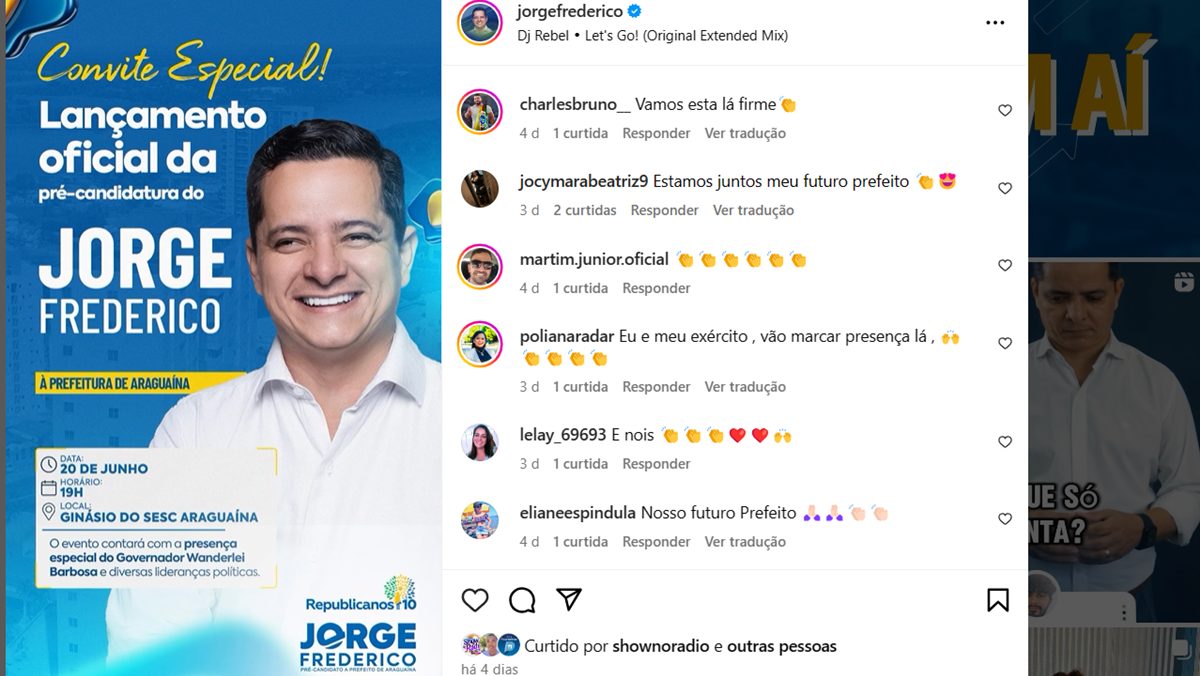Screen dimensions: 1200x676
Task: View the 2 curtidas on jocymarabeatriz9's comment
Action: click(x=585, y=210)
